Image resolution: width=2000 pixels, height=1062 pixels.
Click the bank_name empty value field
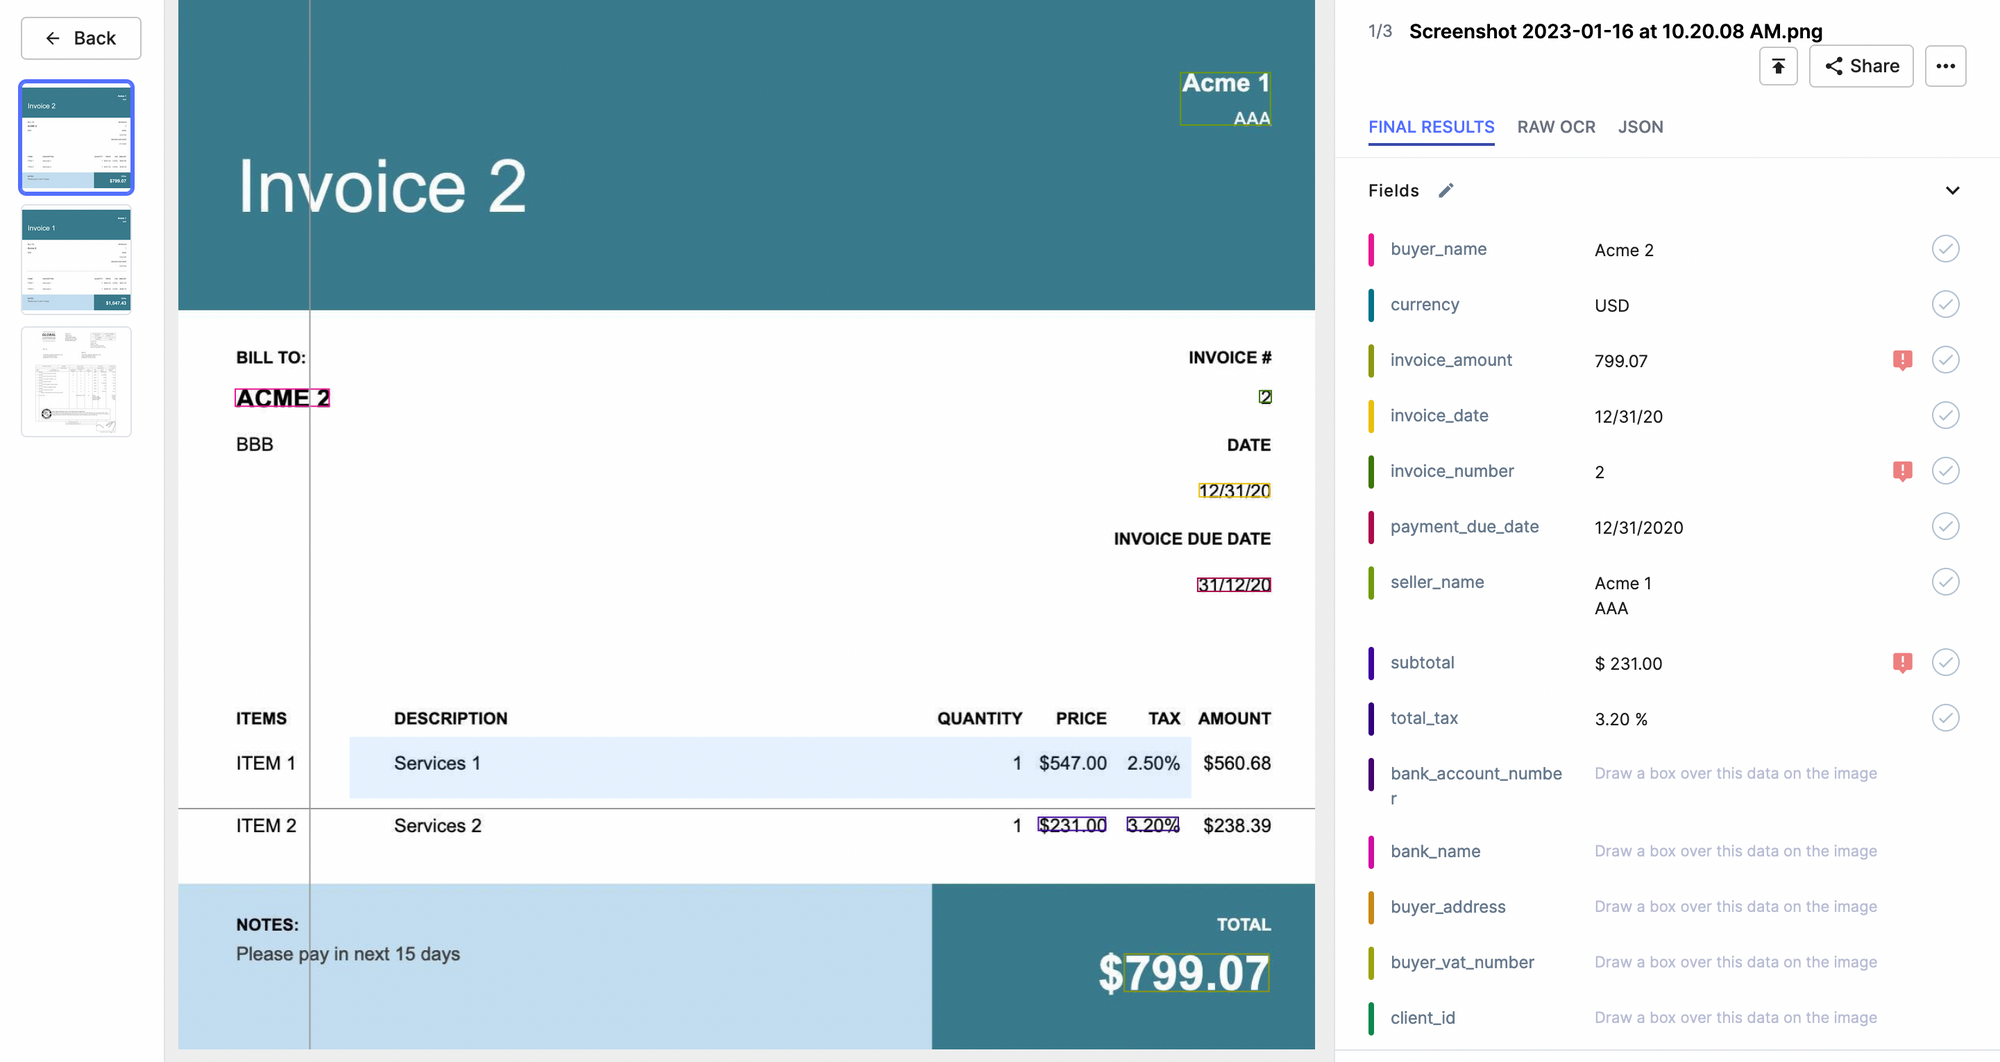(x=1735, y=851)
